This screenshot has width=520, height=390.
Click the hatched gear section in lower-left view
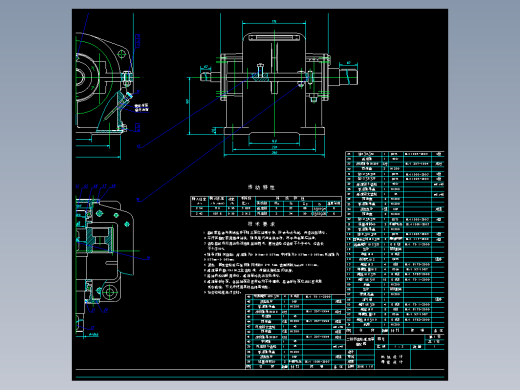[x=99, y=239]
